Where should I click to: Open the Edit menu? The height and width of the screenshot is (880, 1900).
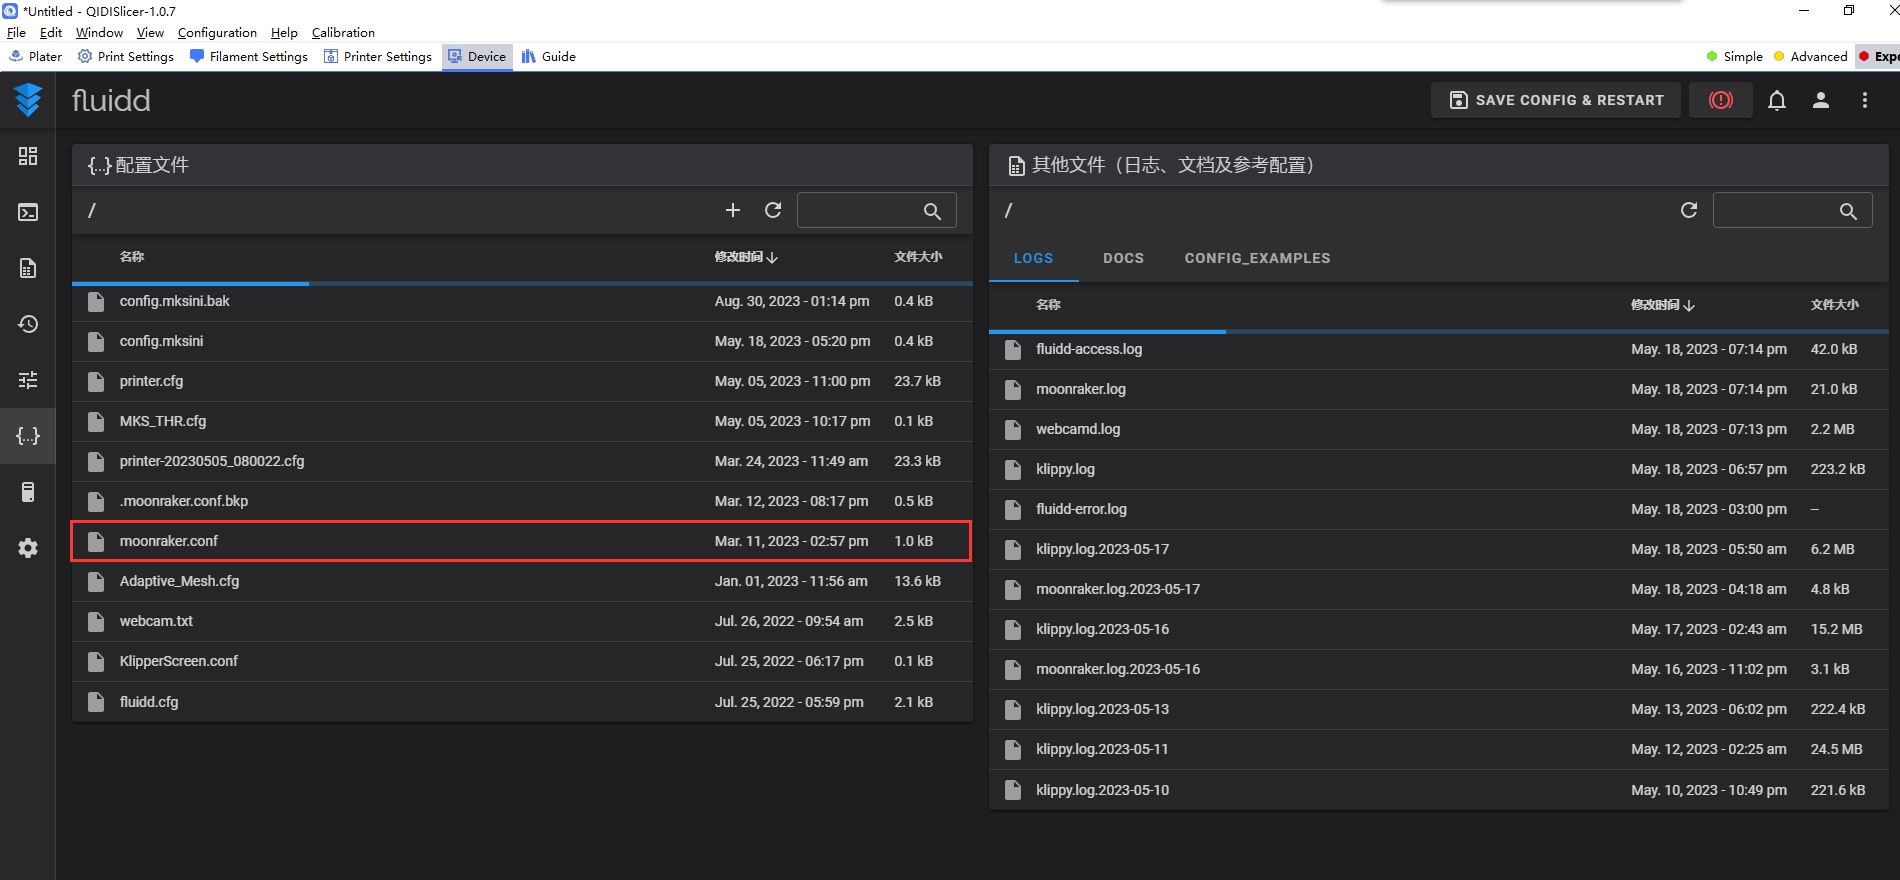[51, 33]
